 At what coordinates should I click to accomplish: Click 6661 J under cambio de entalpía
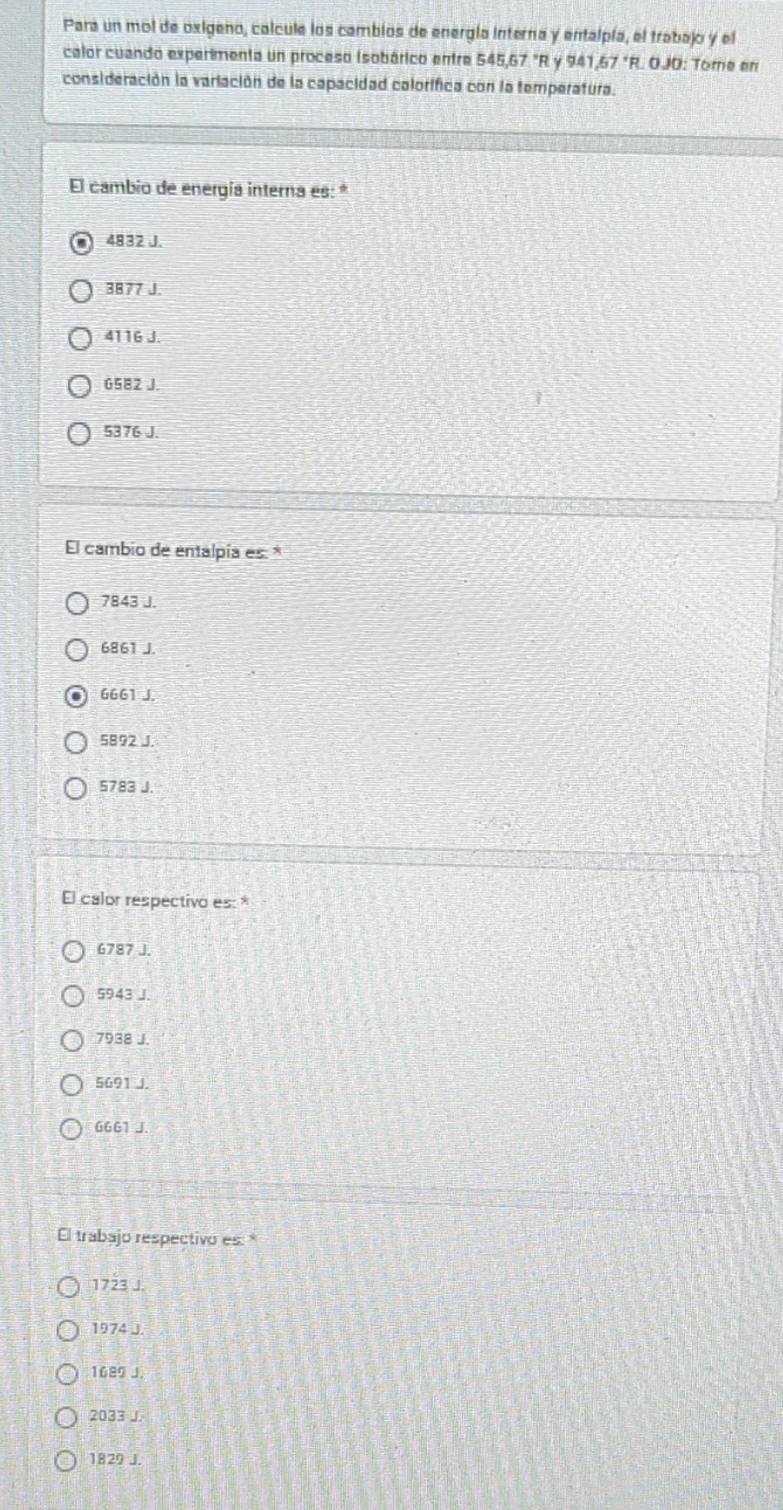(x=76, y=696)
